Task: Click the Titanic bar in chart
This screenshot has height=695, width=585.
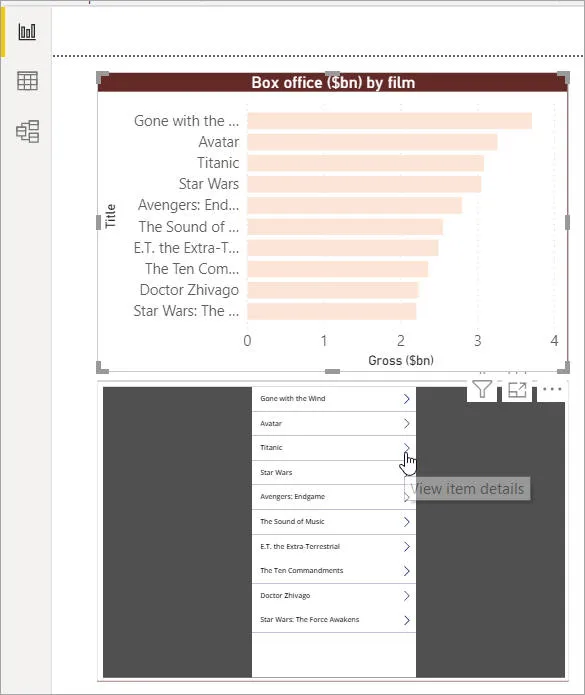Action: [x=366, y=163]
